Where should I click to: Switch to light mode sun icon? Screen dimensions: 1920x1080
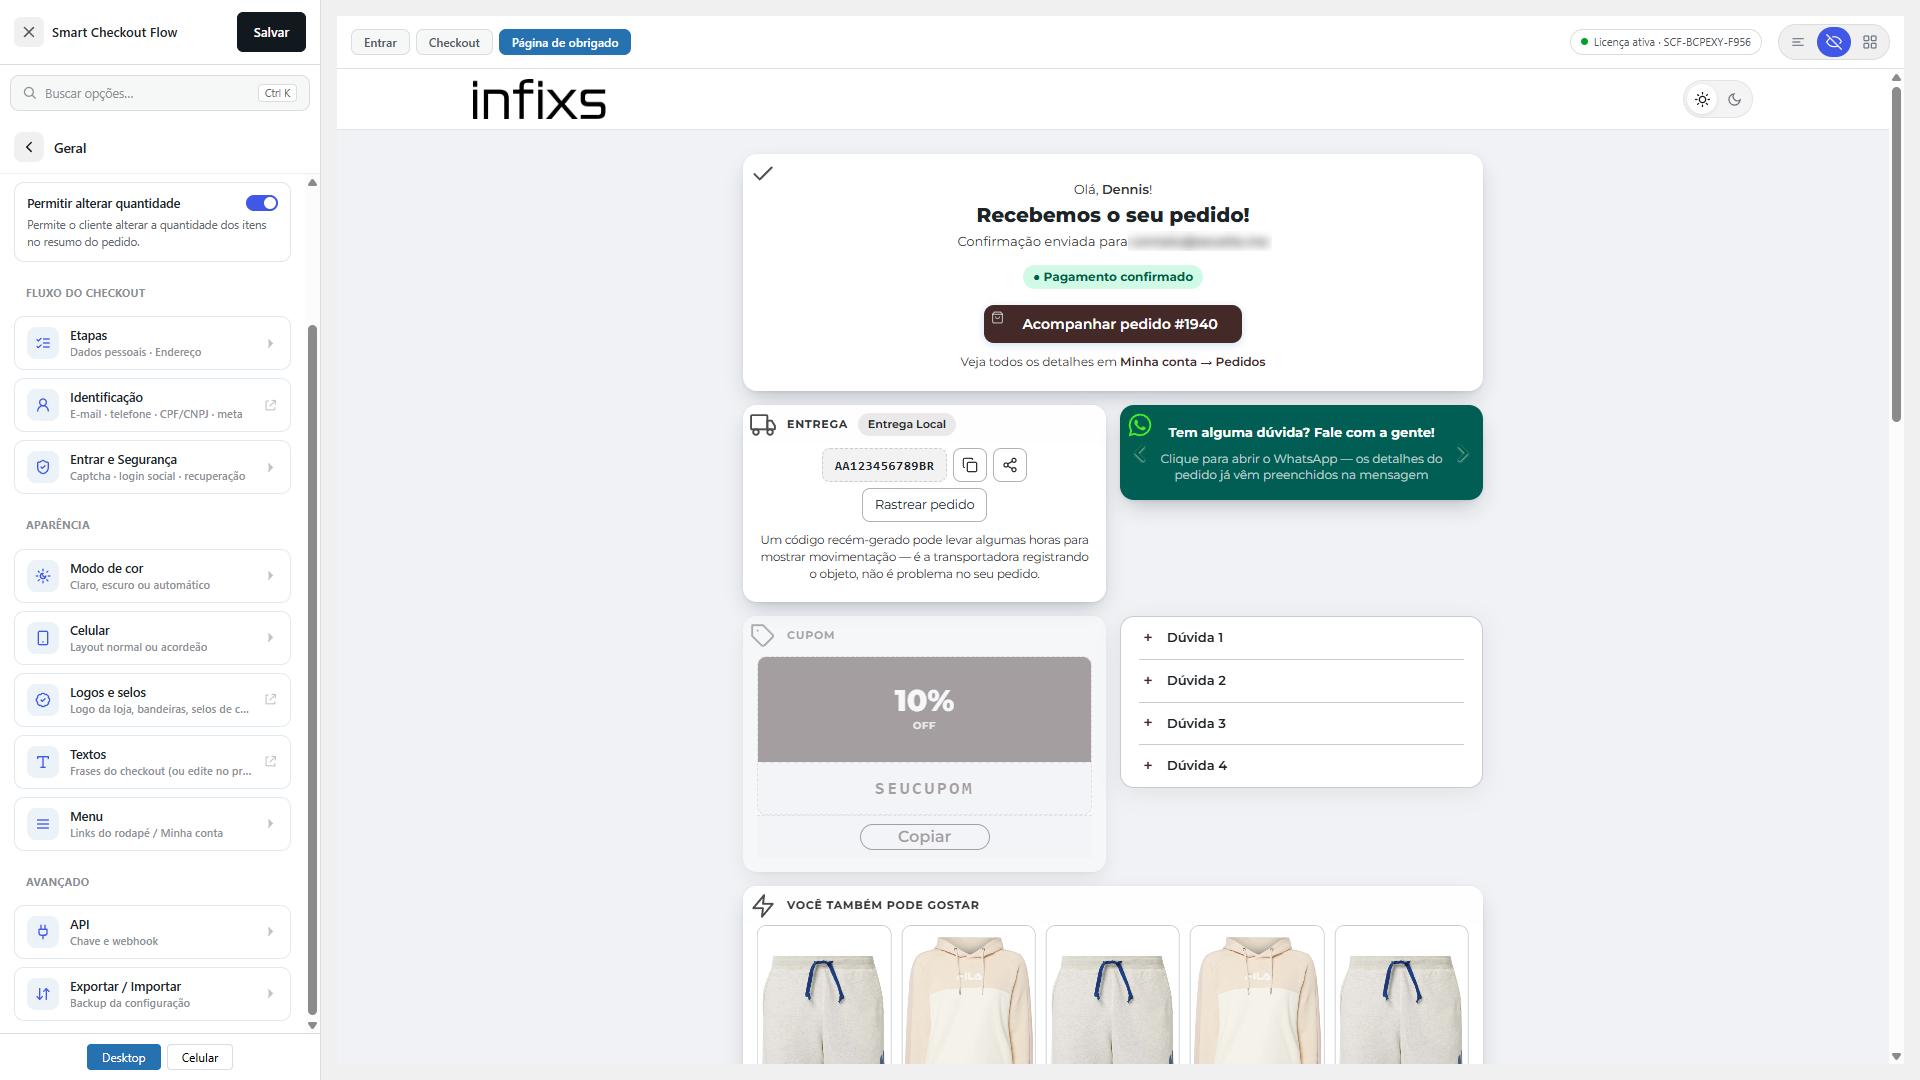pyautogui.click(x=1702, y=99)
